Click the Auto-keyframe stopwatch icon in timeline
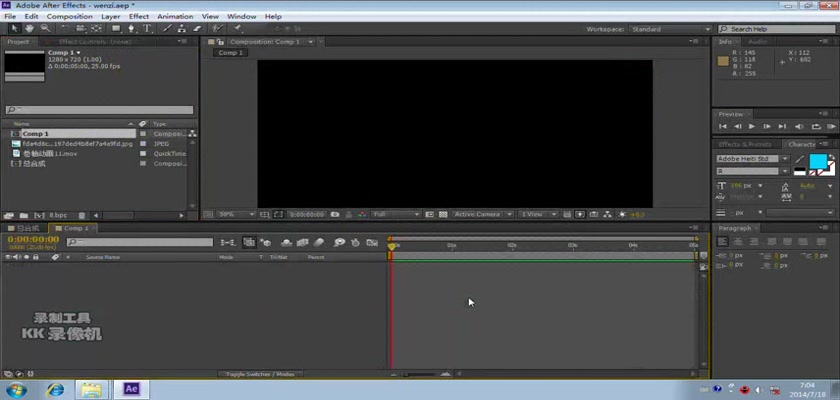 (x=355, y=243)
